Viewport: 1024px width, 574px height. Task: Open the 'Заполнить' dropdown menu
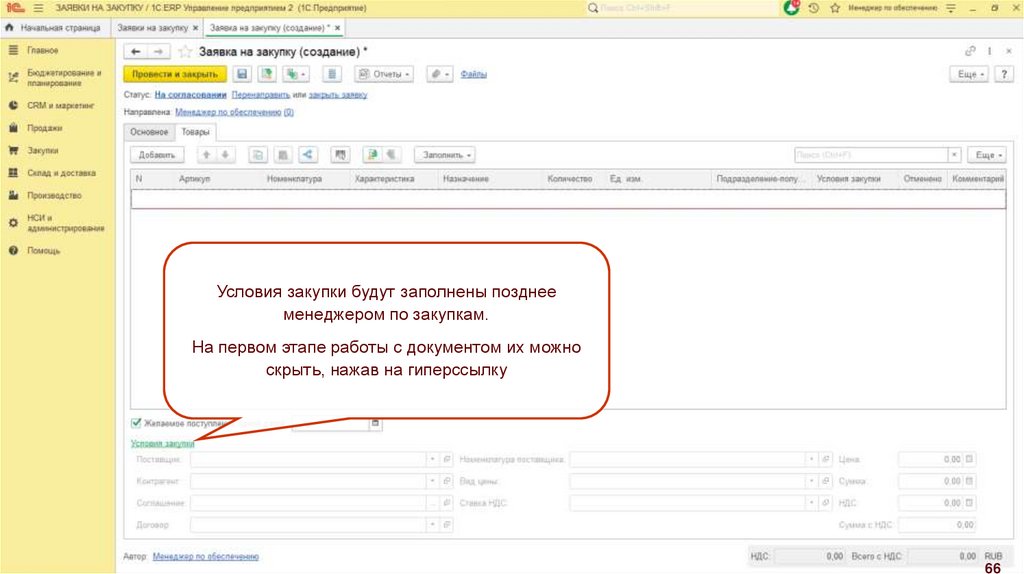tap(444, 155)
